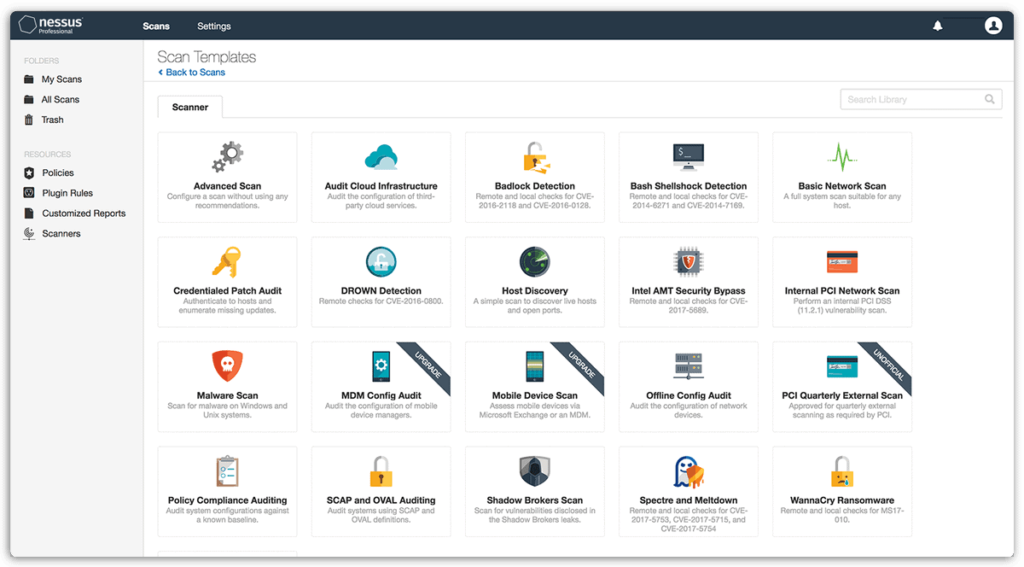This screenshot has width=1024, height=567.
Task: Click the DROWN Detection description text
Action: 381,301
